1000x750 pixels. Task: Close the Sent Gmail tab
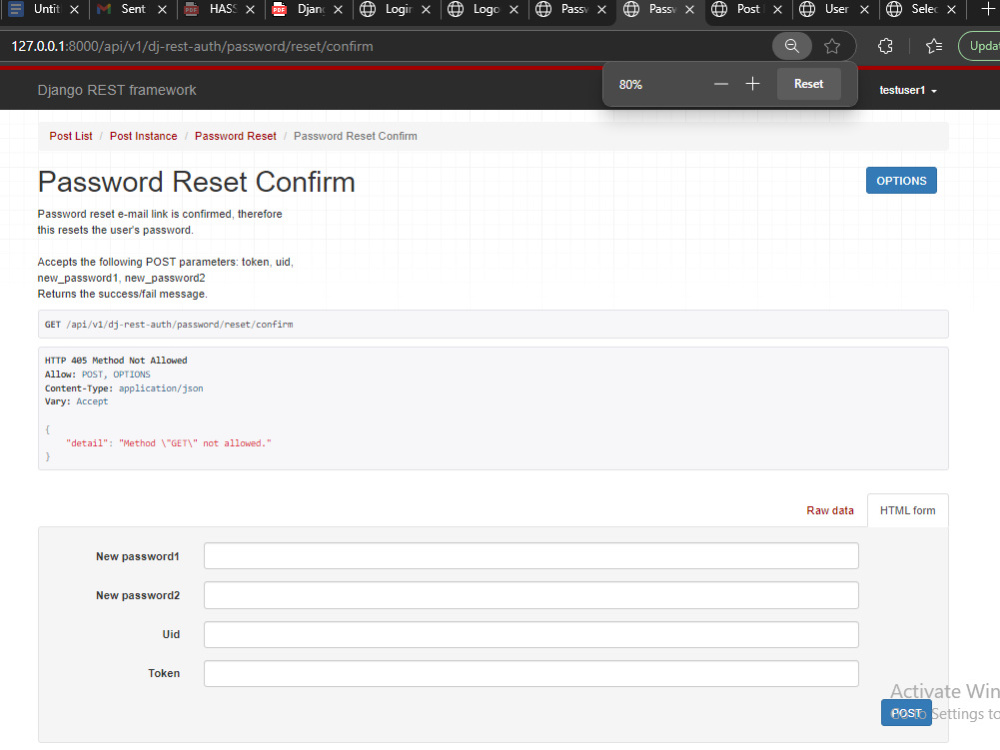click(162, 10)
